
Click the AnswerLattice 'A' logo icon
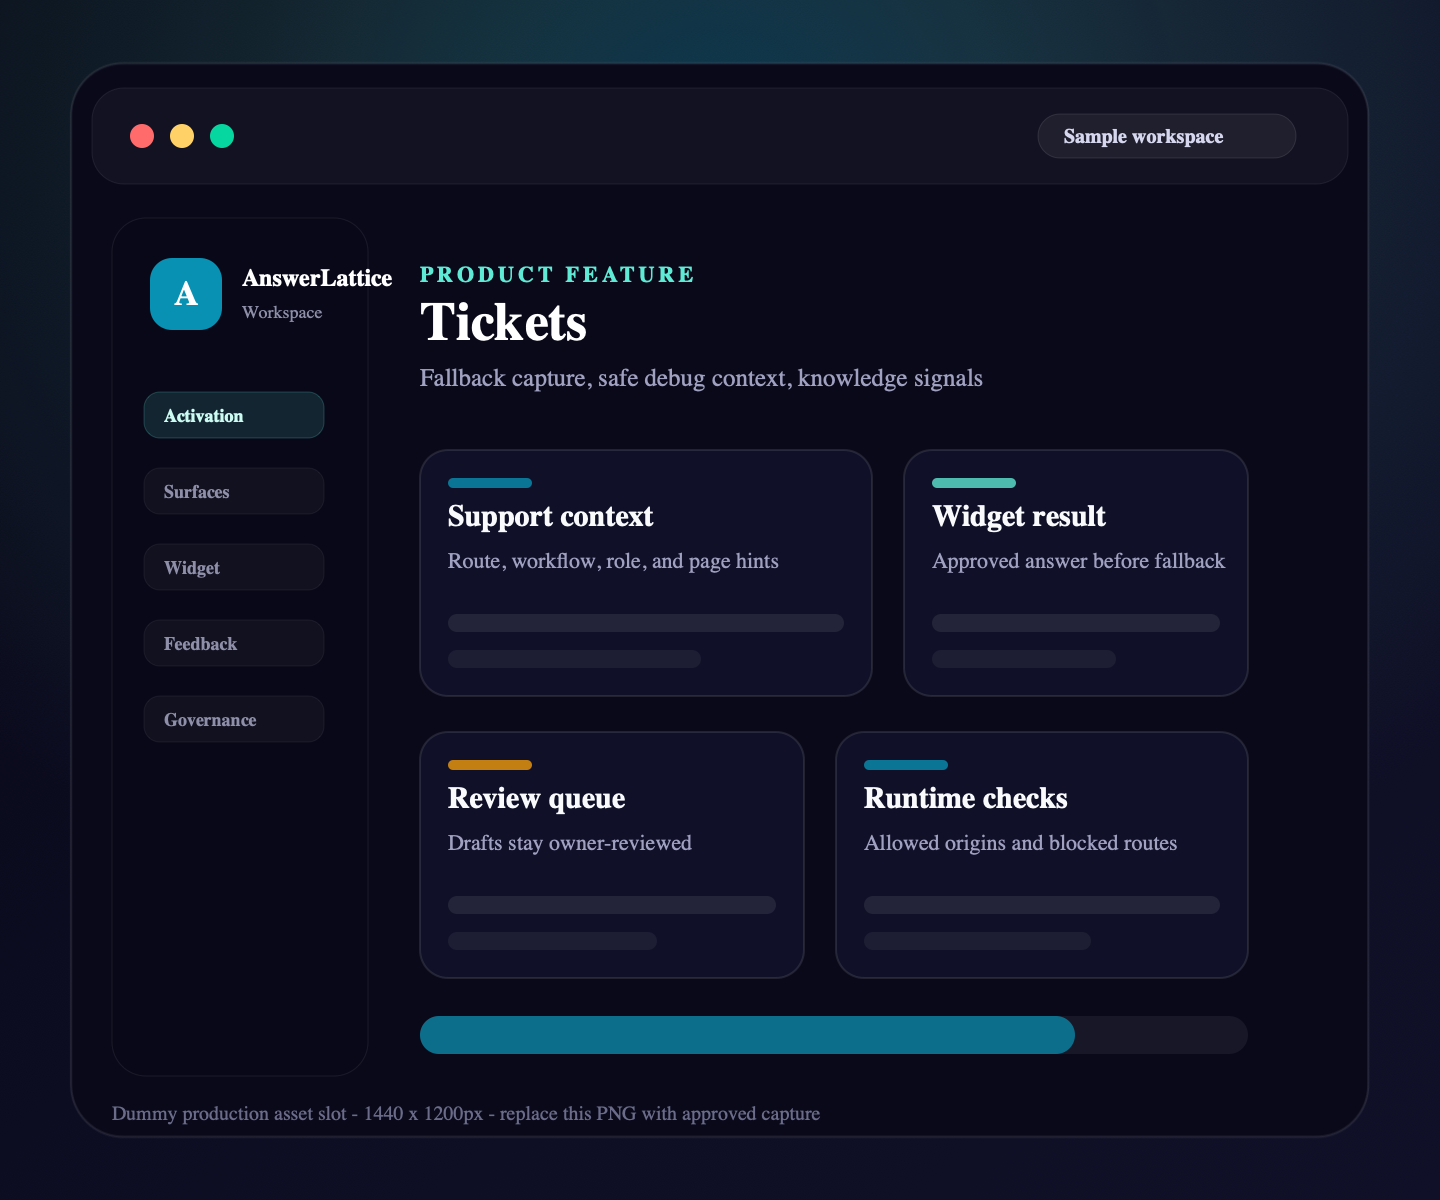186,294
